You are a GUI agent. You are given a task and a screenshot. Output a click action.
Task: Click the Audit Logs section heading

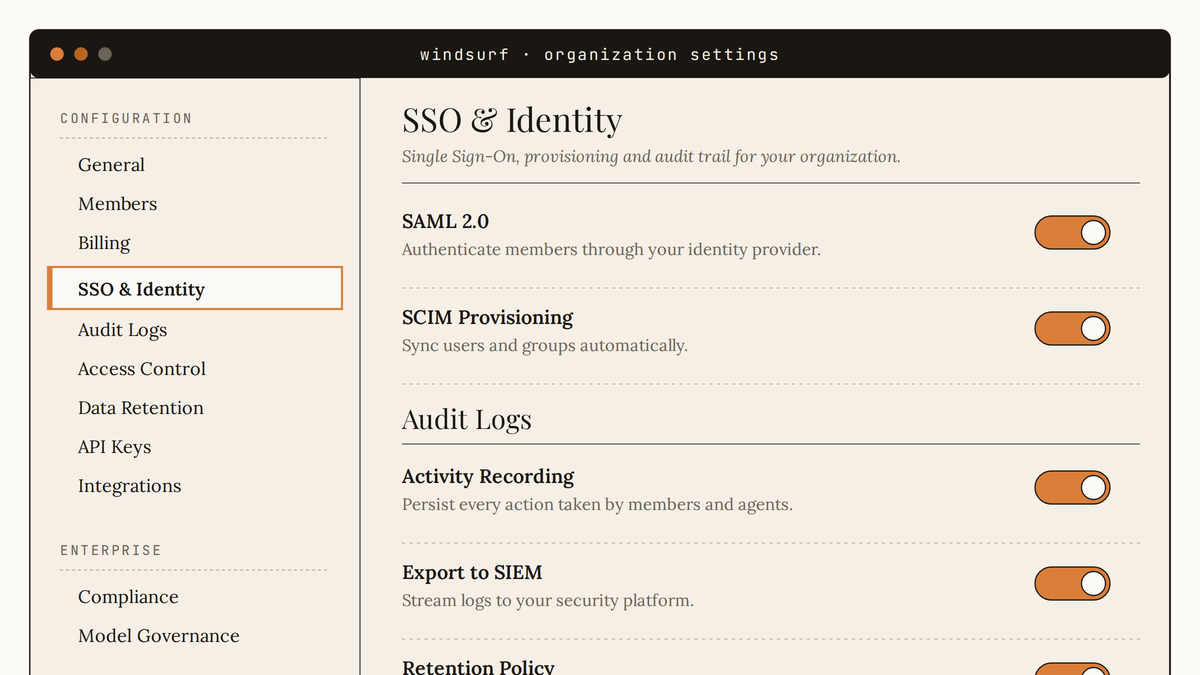[x=467, y=419]
